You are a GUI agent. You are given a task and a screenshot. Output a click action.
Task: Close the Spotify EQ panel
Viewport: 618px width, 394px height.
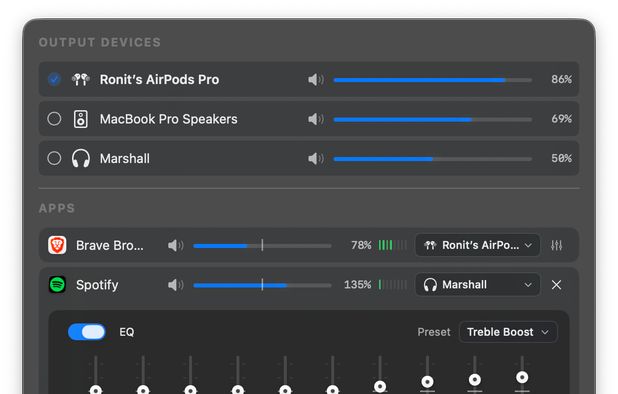(x=557, y=285)
